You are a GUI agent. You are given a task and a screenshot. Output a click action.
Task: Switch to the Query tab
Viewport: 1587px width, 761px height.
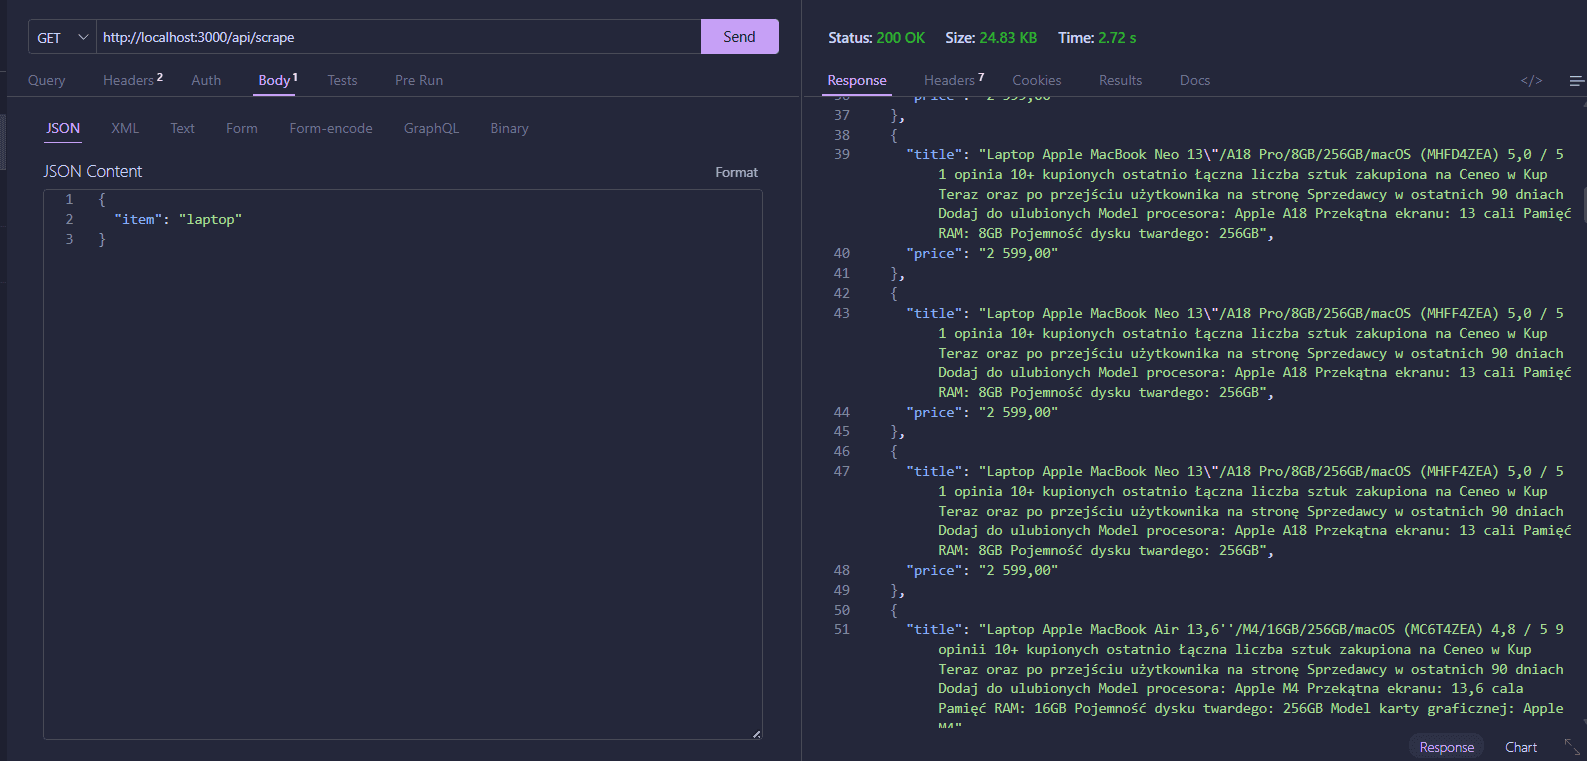tap(47, 80)
